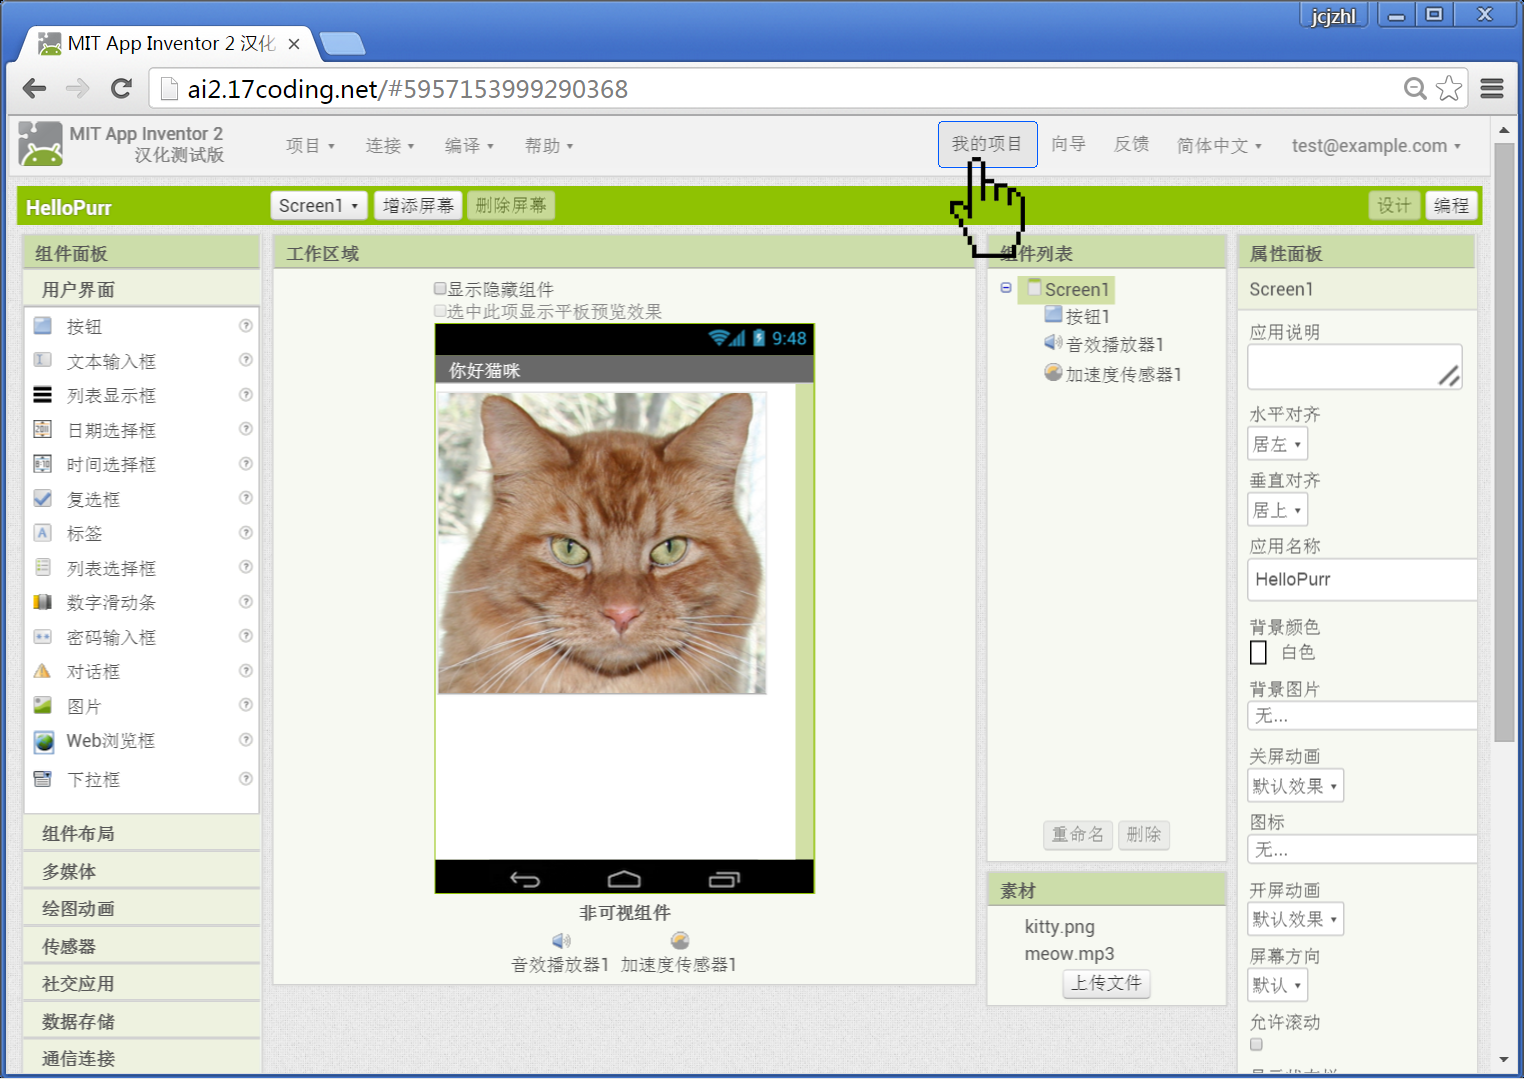Check the allow scrolling checkbox

(x=1257, y=1045)
